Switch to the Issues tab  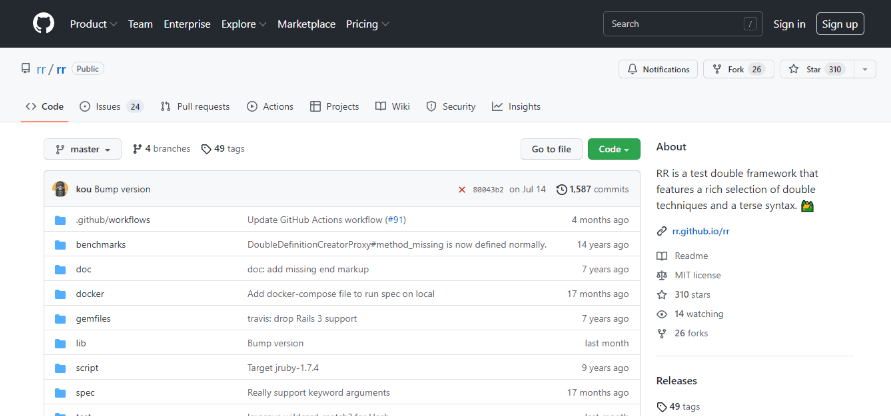pos(111,107)
